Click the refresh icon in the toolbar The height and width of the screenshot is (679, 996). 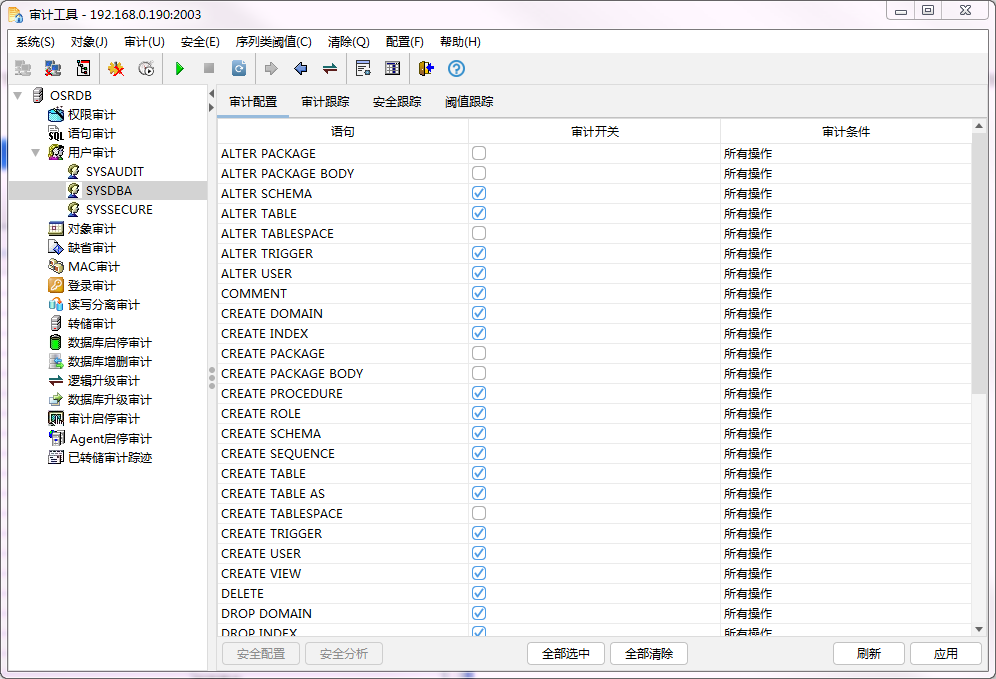pos(239,69)
